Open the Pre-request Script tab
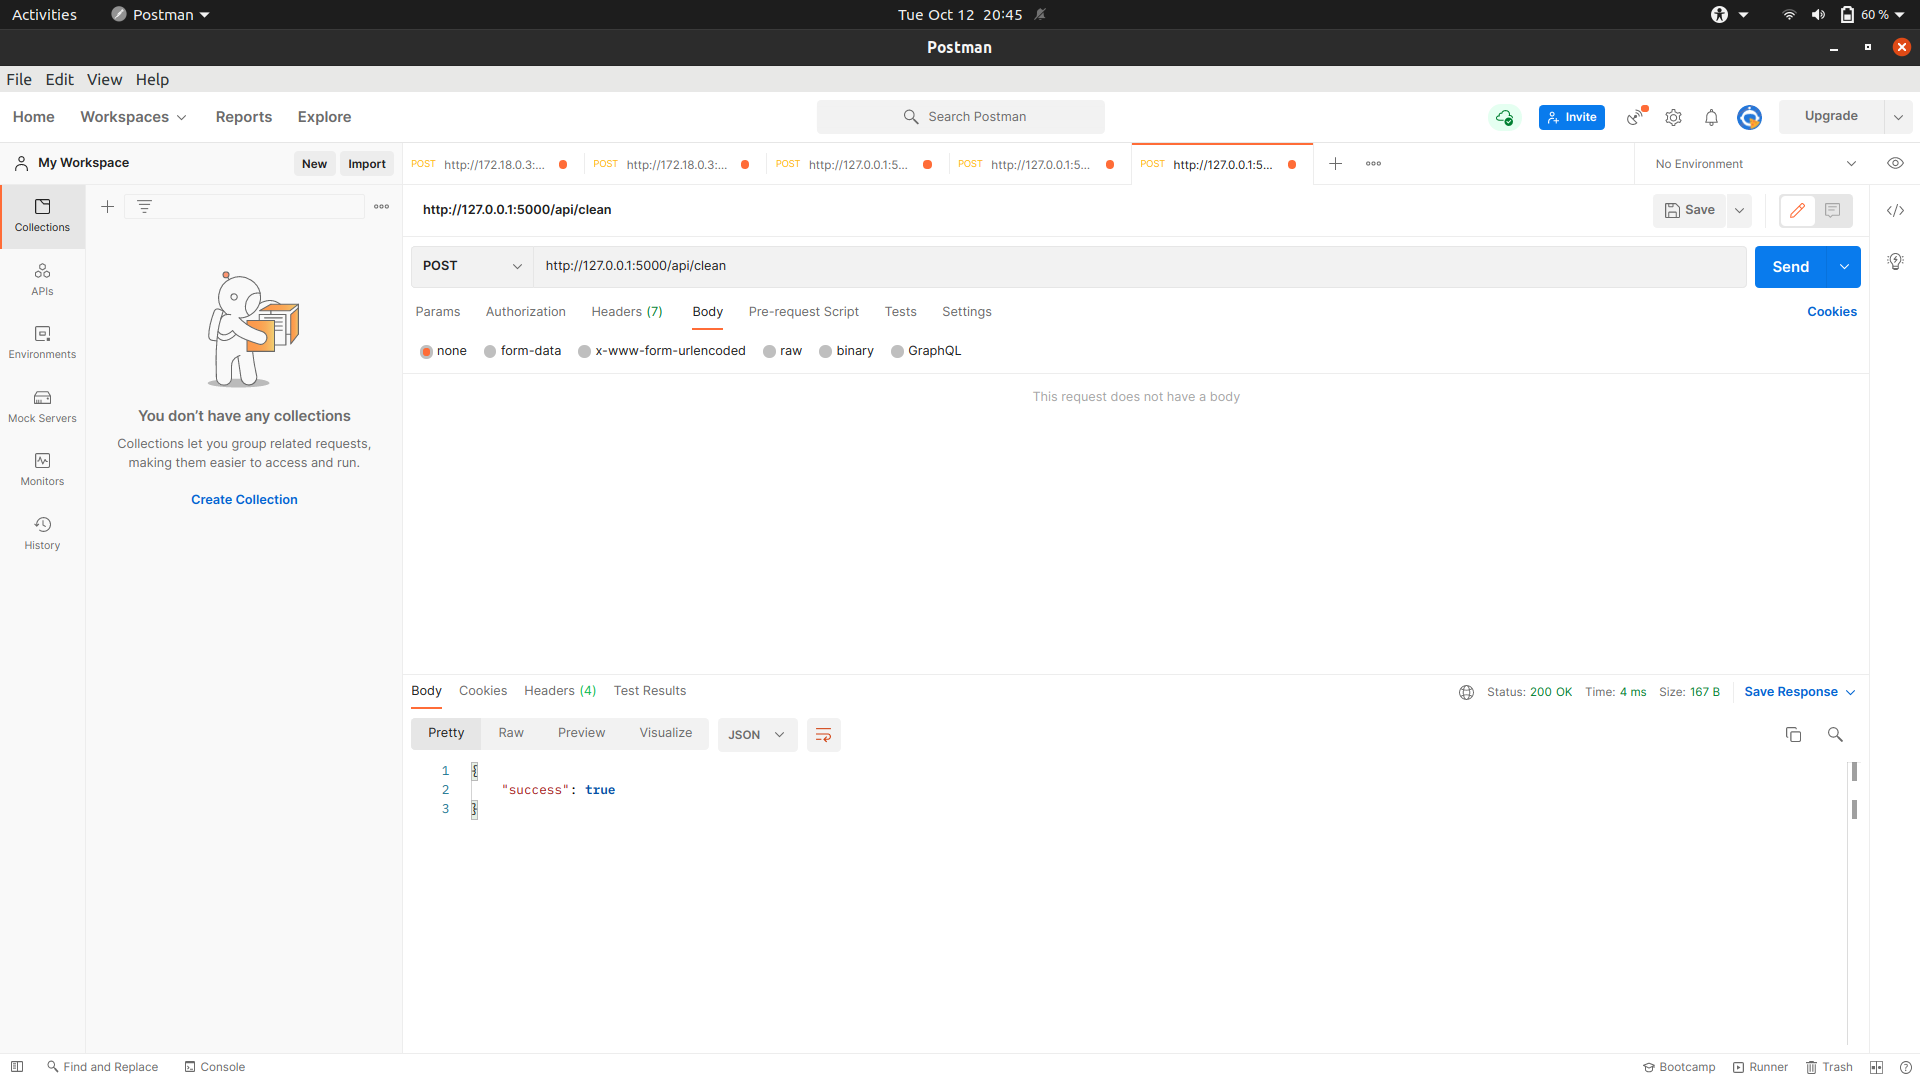1920x1080 pixels. [x=803, y=312]
